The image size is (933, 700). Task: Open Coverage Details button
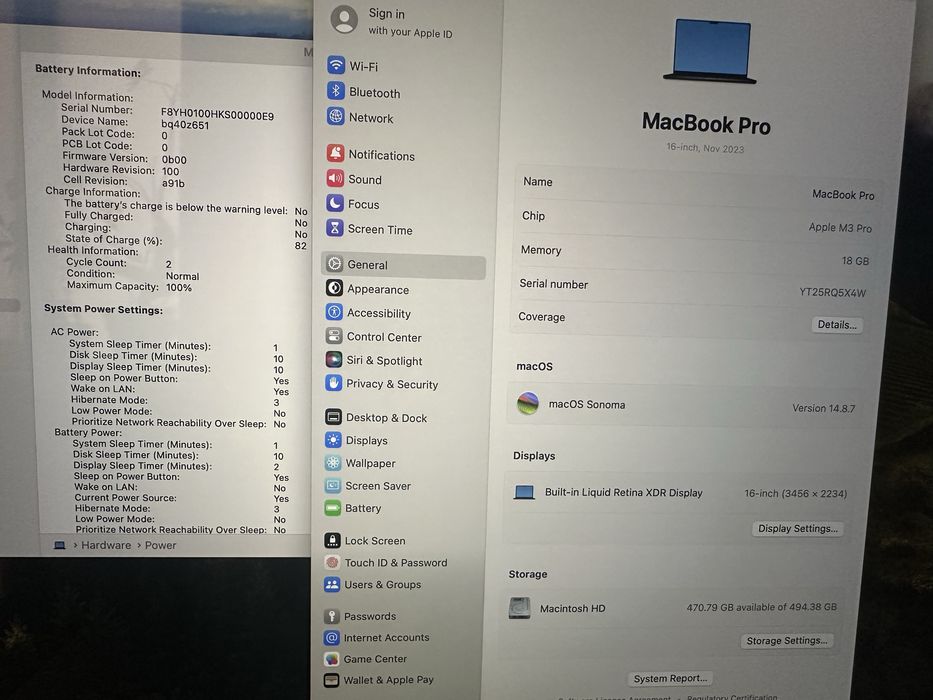click(x=837, y=324)
